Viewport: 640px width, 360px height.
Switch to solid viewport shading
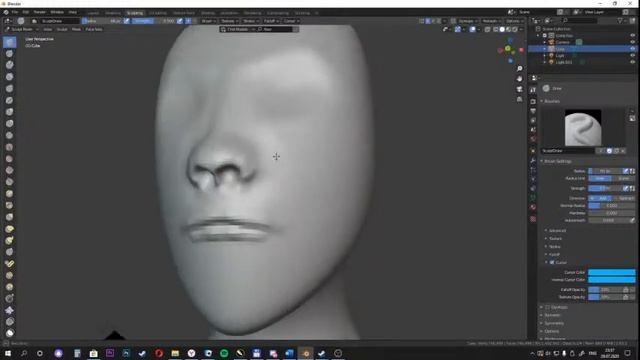point(502,29)
